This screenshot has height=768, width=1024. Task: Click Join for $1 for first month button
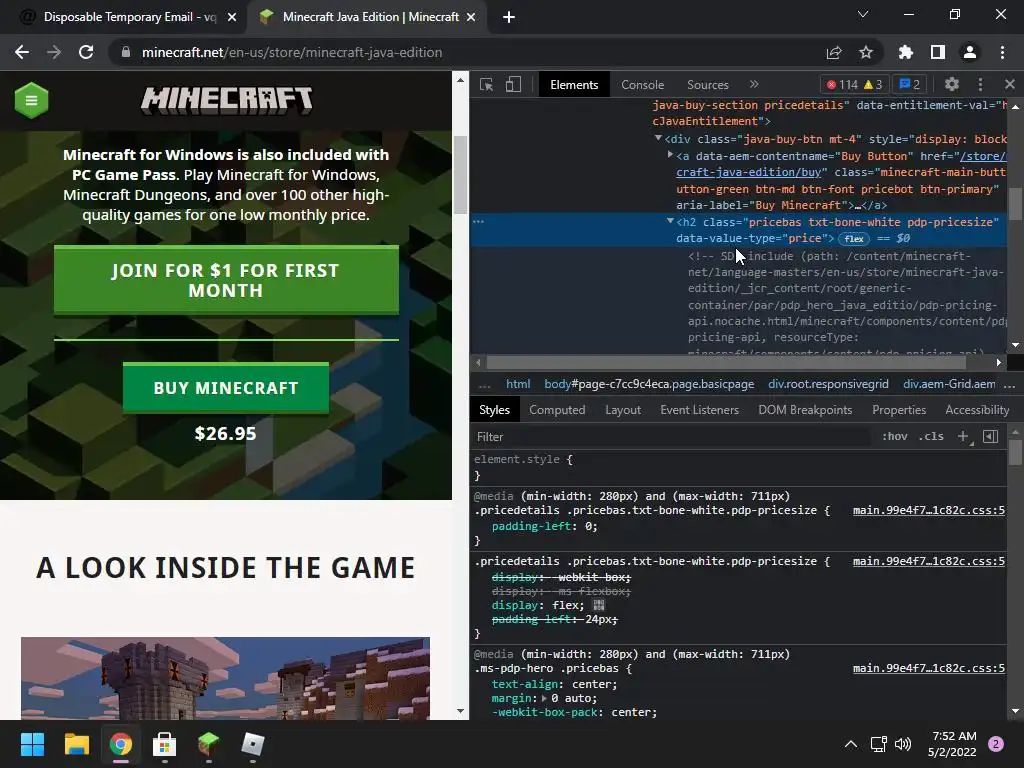point(226,280)
